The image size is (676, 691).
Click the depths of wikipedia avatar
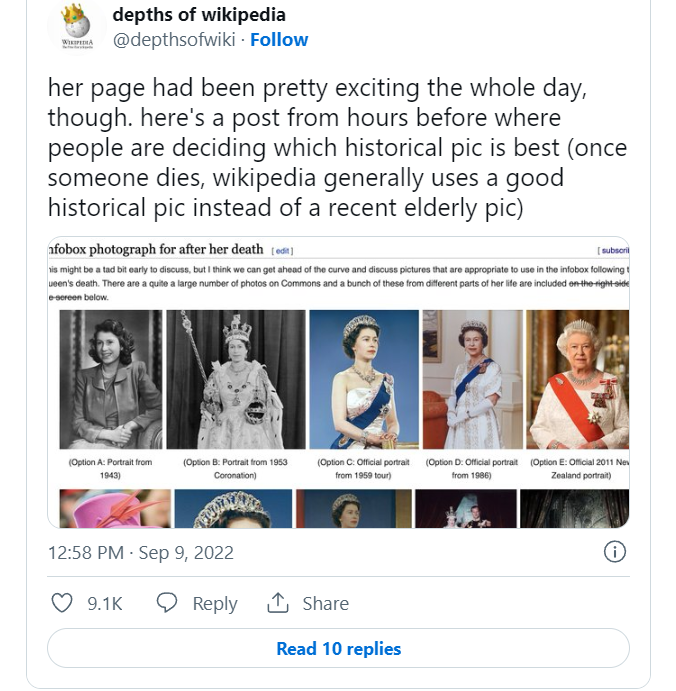coord(77,26)
